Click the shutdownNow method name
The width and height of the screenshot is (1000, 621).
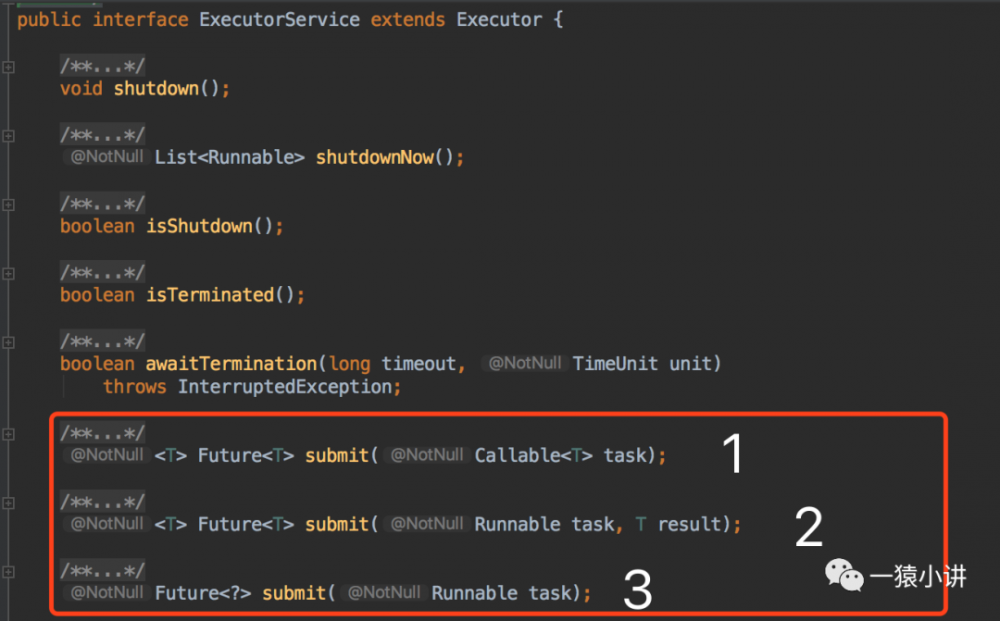click(x=374, y=157)
